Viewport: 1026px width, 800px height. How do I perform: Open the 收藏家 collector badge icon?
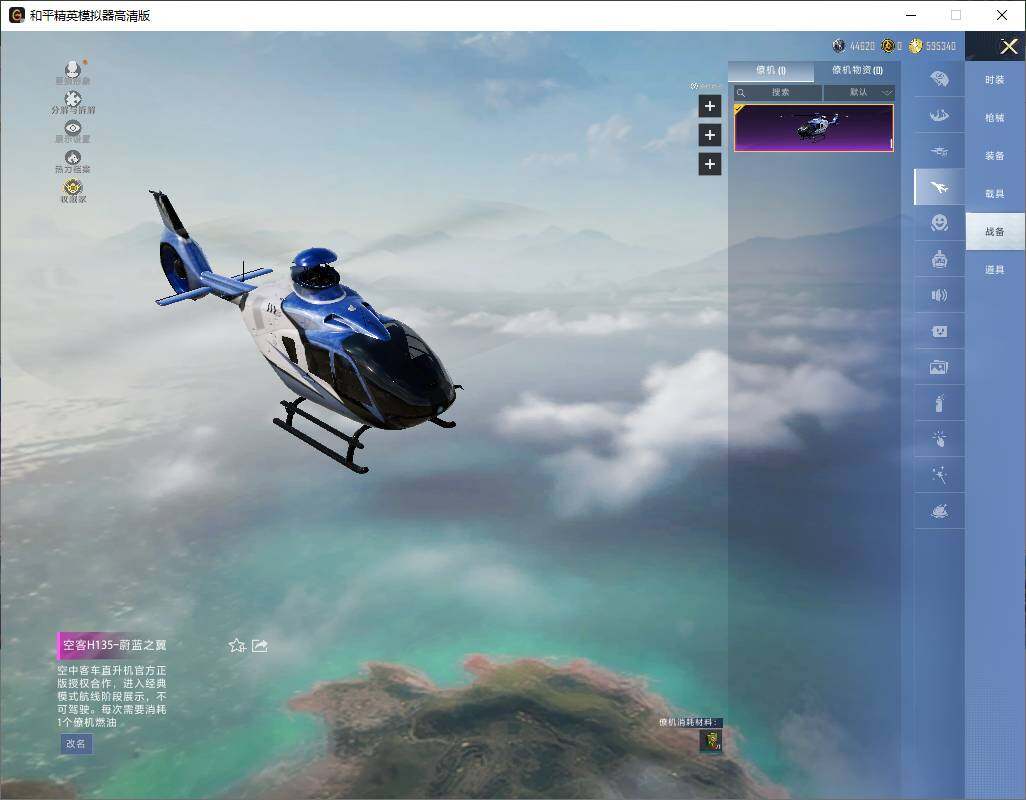click(x=73, y=188)
